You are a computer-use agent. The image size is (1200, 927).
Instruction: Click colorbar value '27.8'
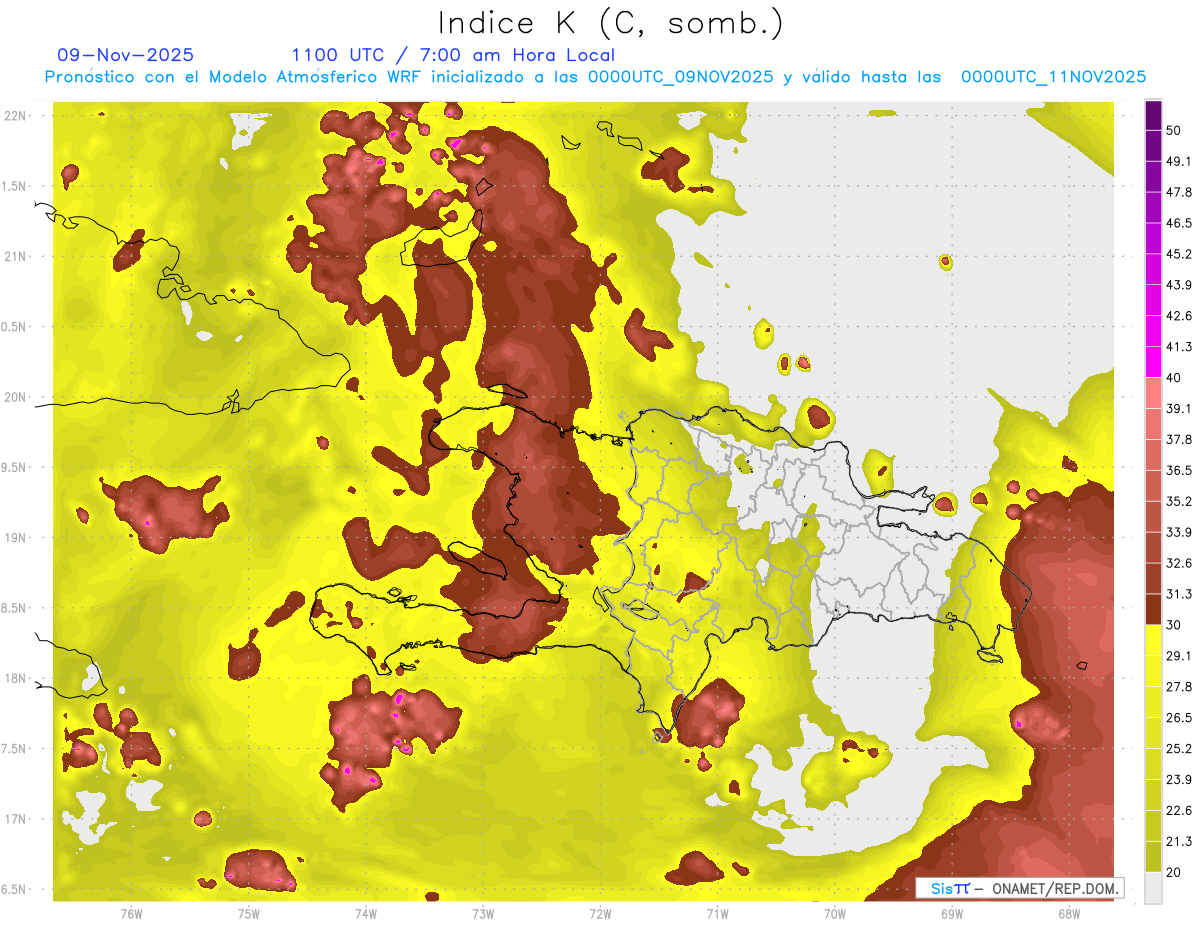click(1179, 687)
